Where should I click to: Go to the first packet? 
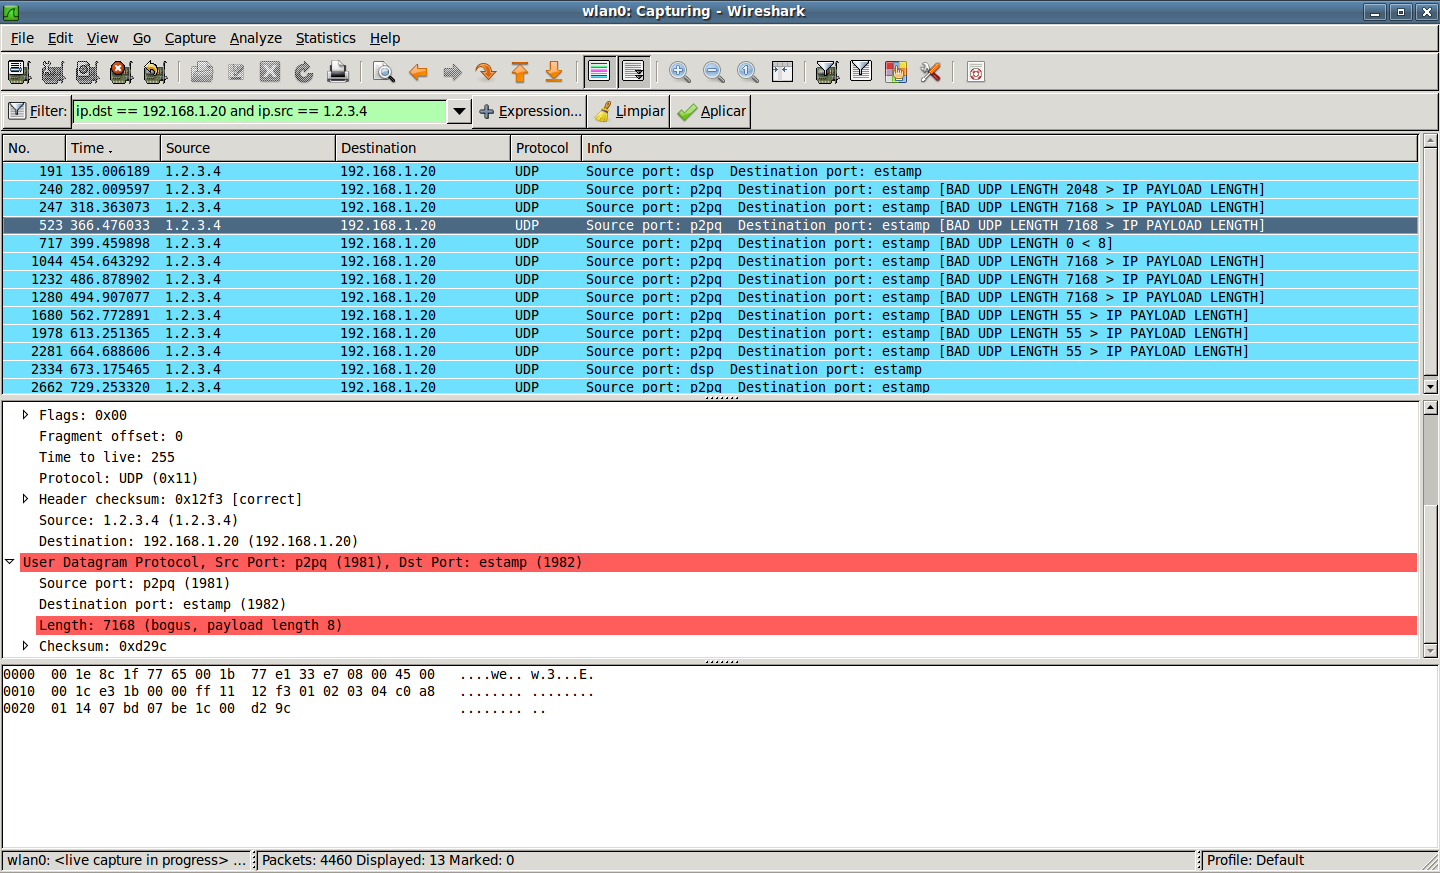[x=520, y=72]
